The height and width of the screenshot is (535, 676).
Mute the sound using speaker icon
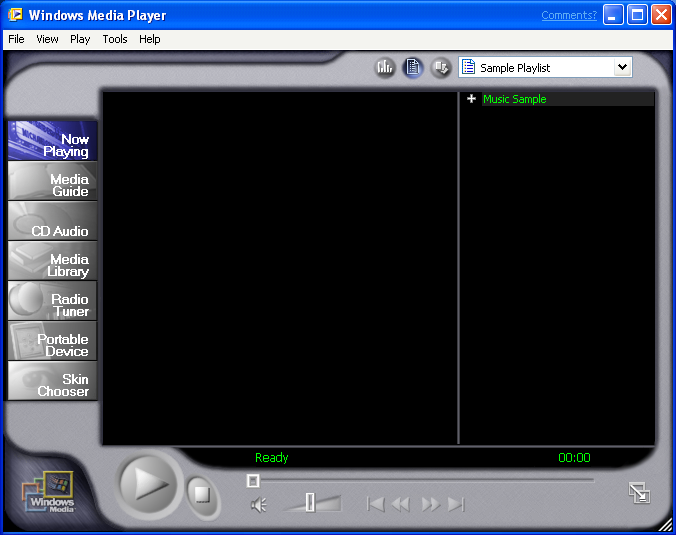259,505
